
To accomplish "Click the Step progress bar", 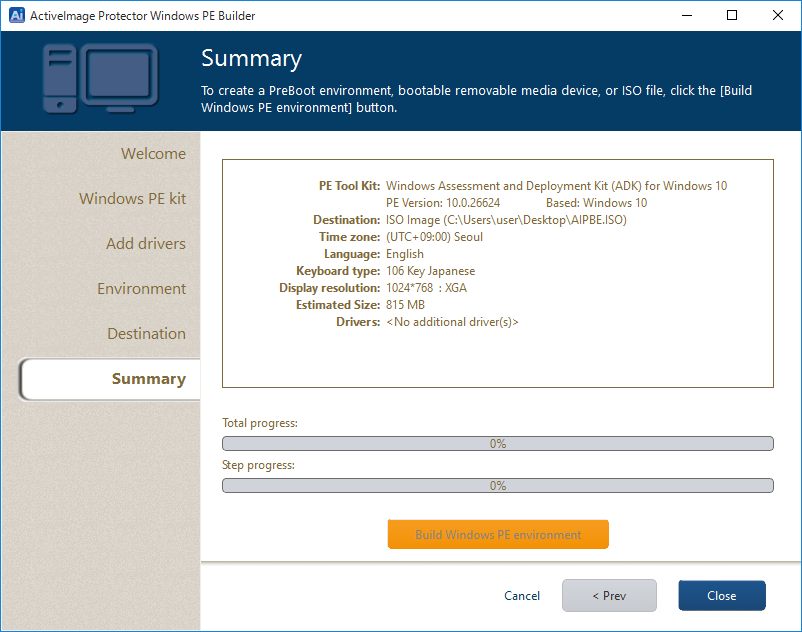I will pyautogui.click(x=497, y=486).
